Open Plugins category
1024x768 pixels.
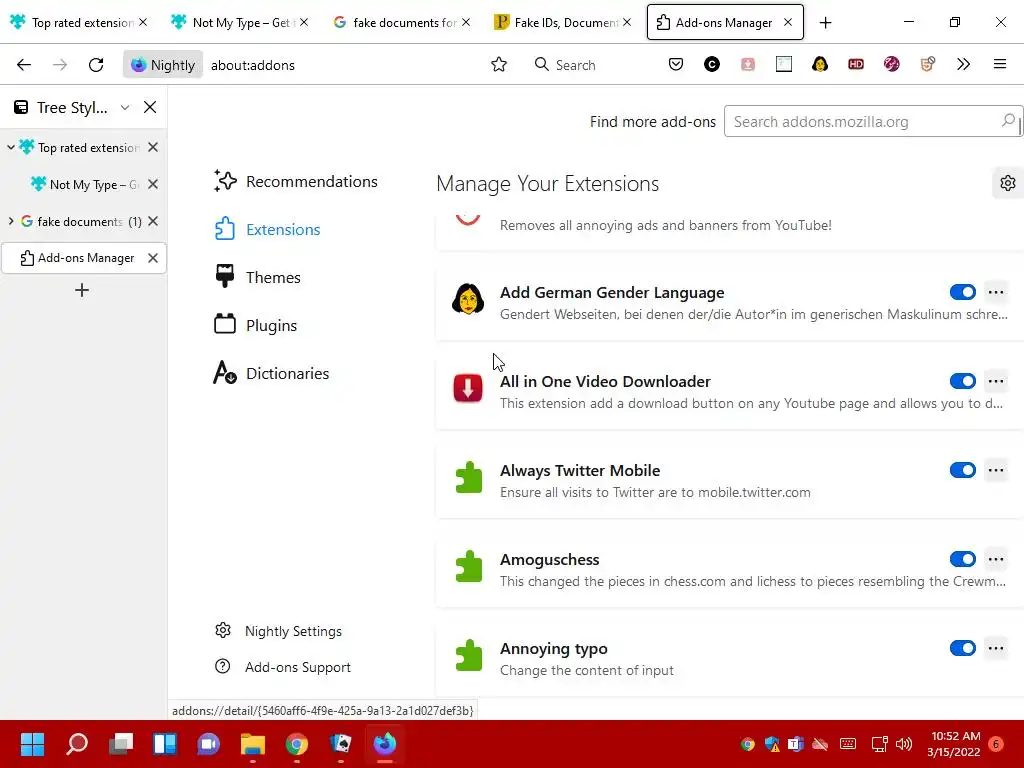click(x=255, y=325)
